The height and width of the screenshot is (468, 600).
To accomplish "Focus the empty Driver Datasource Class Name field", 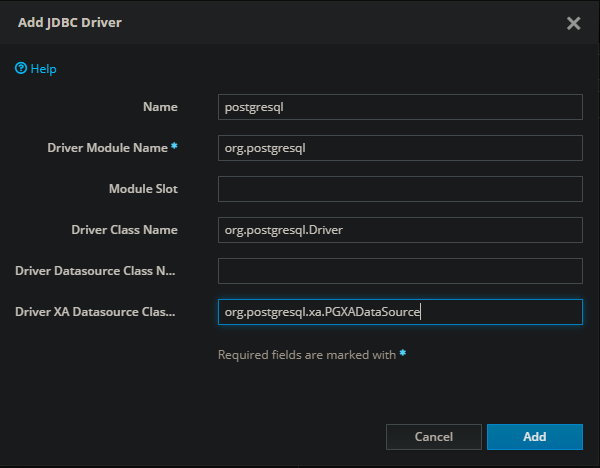I will [x=400, y=271].
